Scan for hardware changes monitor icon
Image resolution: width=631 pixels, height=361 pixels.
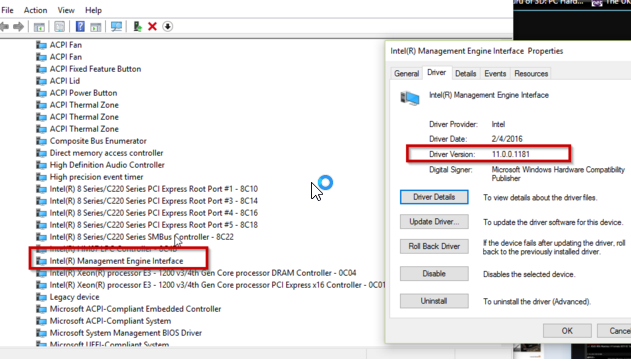coord(117,27)
